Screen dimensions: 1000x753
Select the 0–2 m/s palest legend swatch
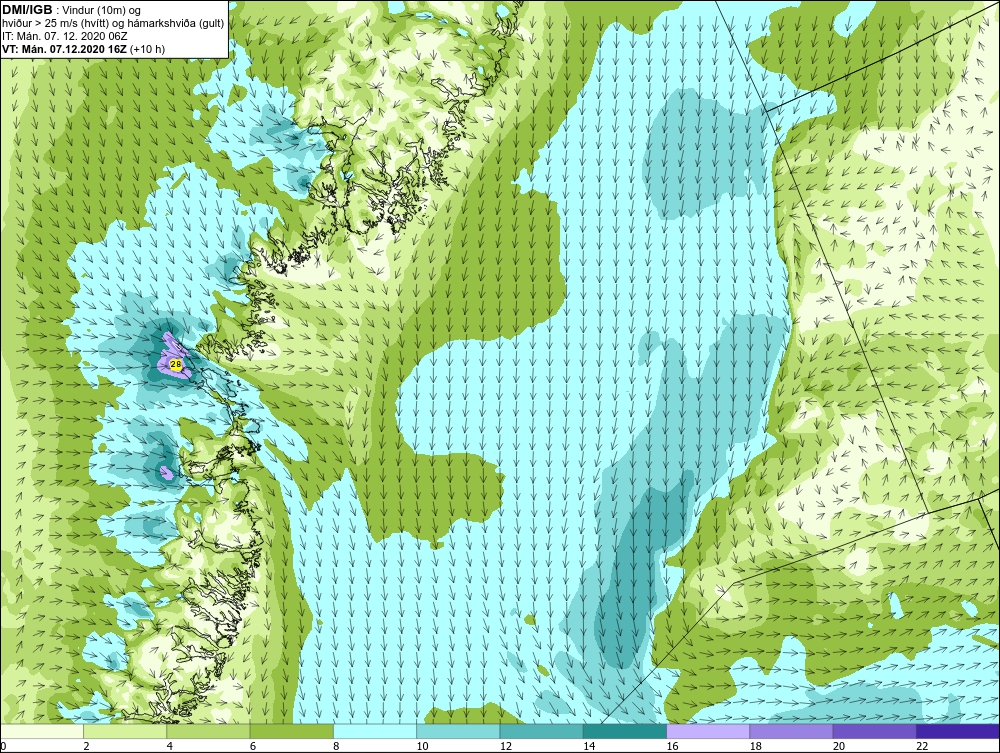[x=41, y=731]
